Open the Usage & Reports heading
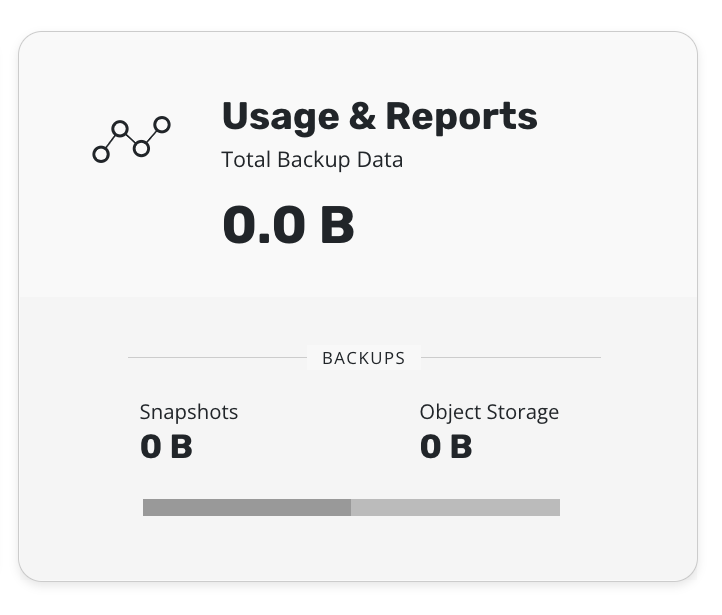Image resolution: width=722 pixels, height=615 pixels. [379, 116]
